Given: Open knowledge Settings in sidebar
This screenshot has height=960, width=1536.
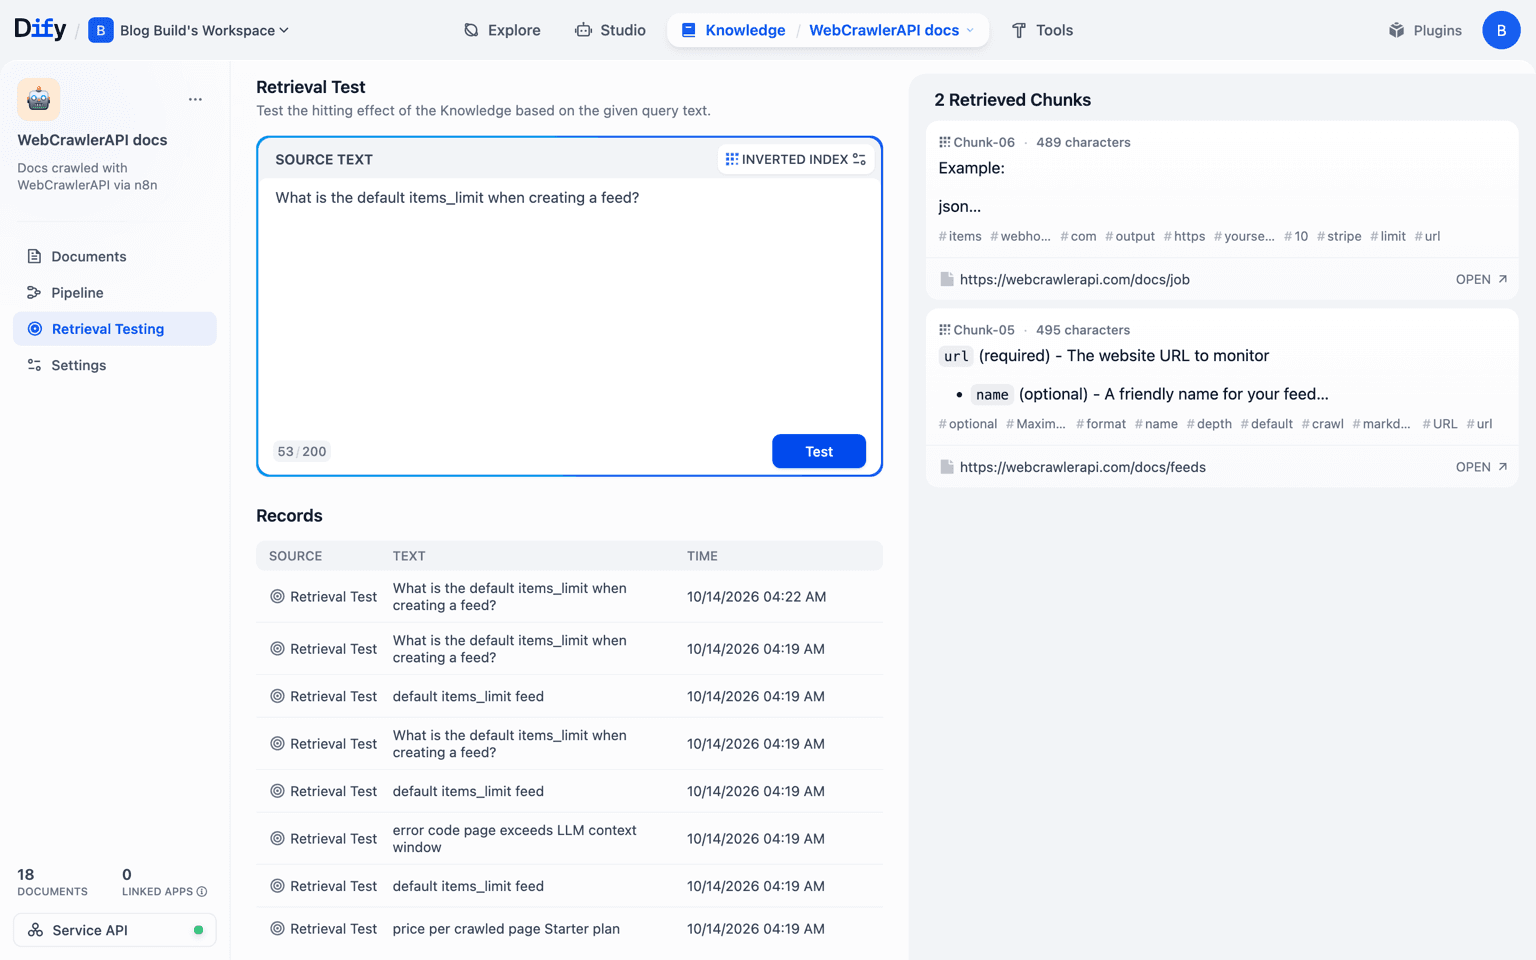Looking at the screenshot, I should (115, 365).
